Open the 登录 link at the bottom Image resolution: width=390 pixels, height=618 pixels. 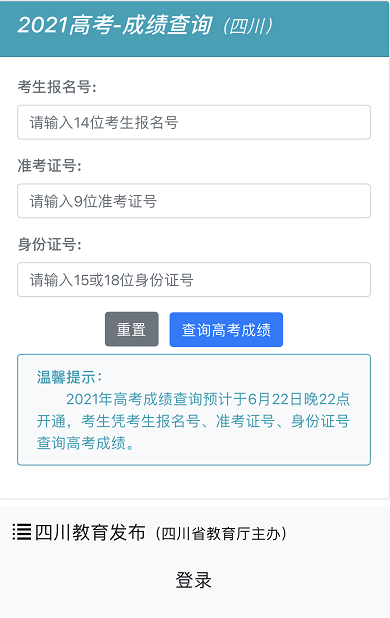click(193, 580)
